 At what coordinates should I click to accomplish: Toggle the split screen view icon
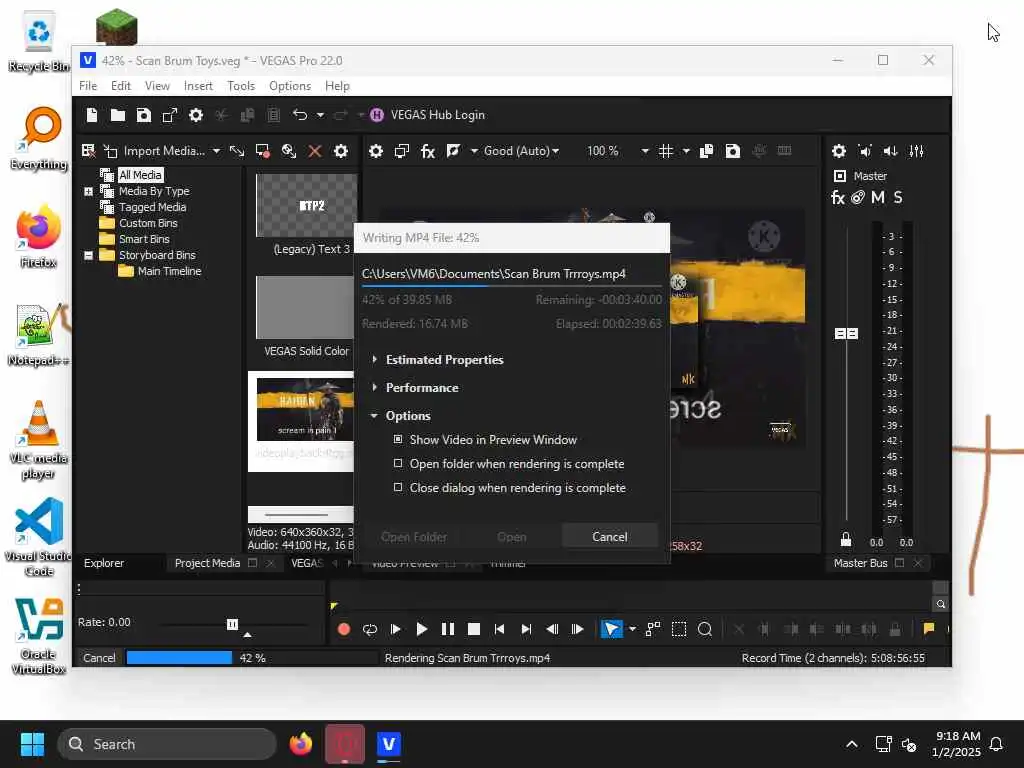click(453, 151)
